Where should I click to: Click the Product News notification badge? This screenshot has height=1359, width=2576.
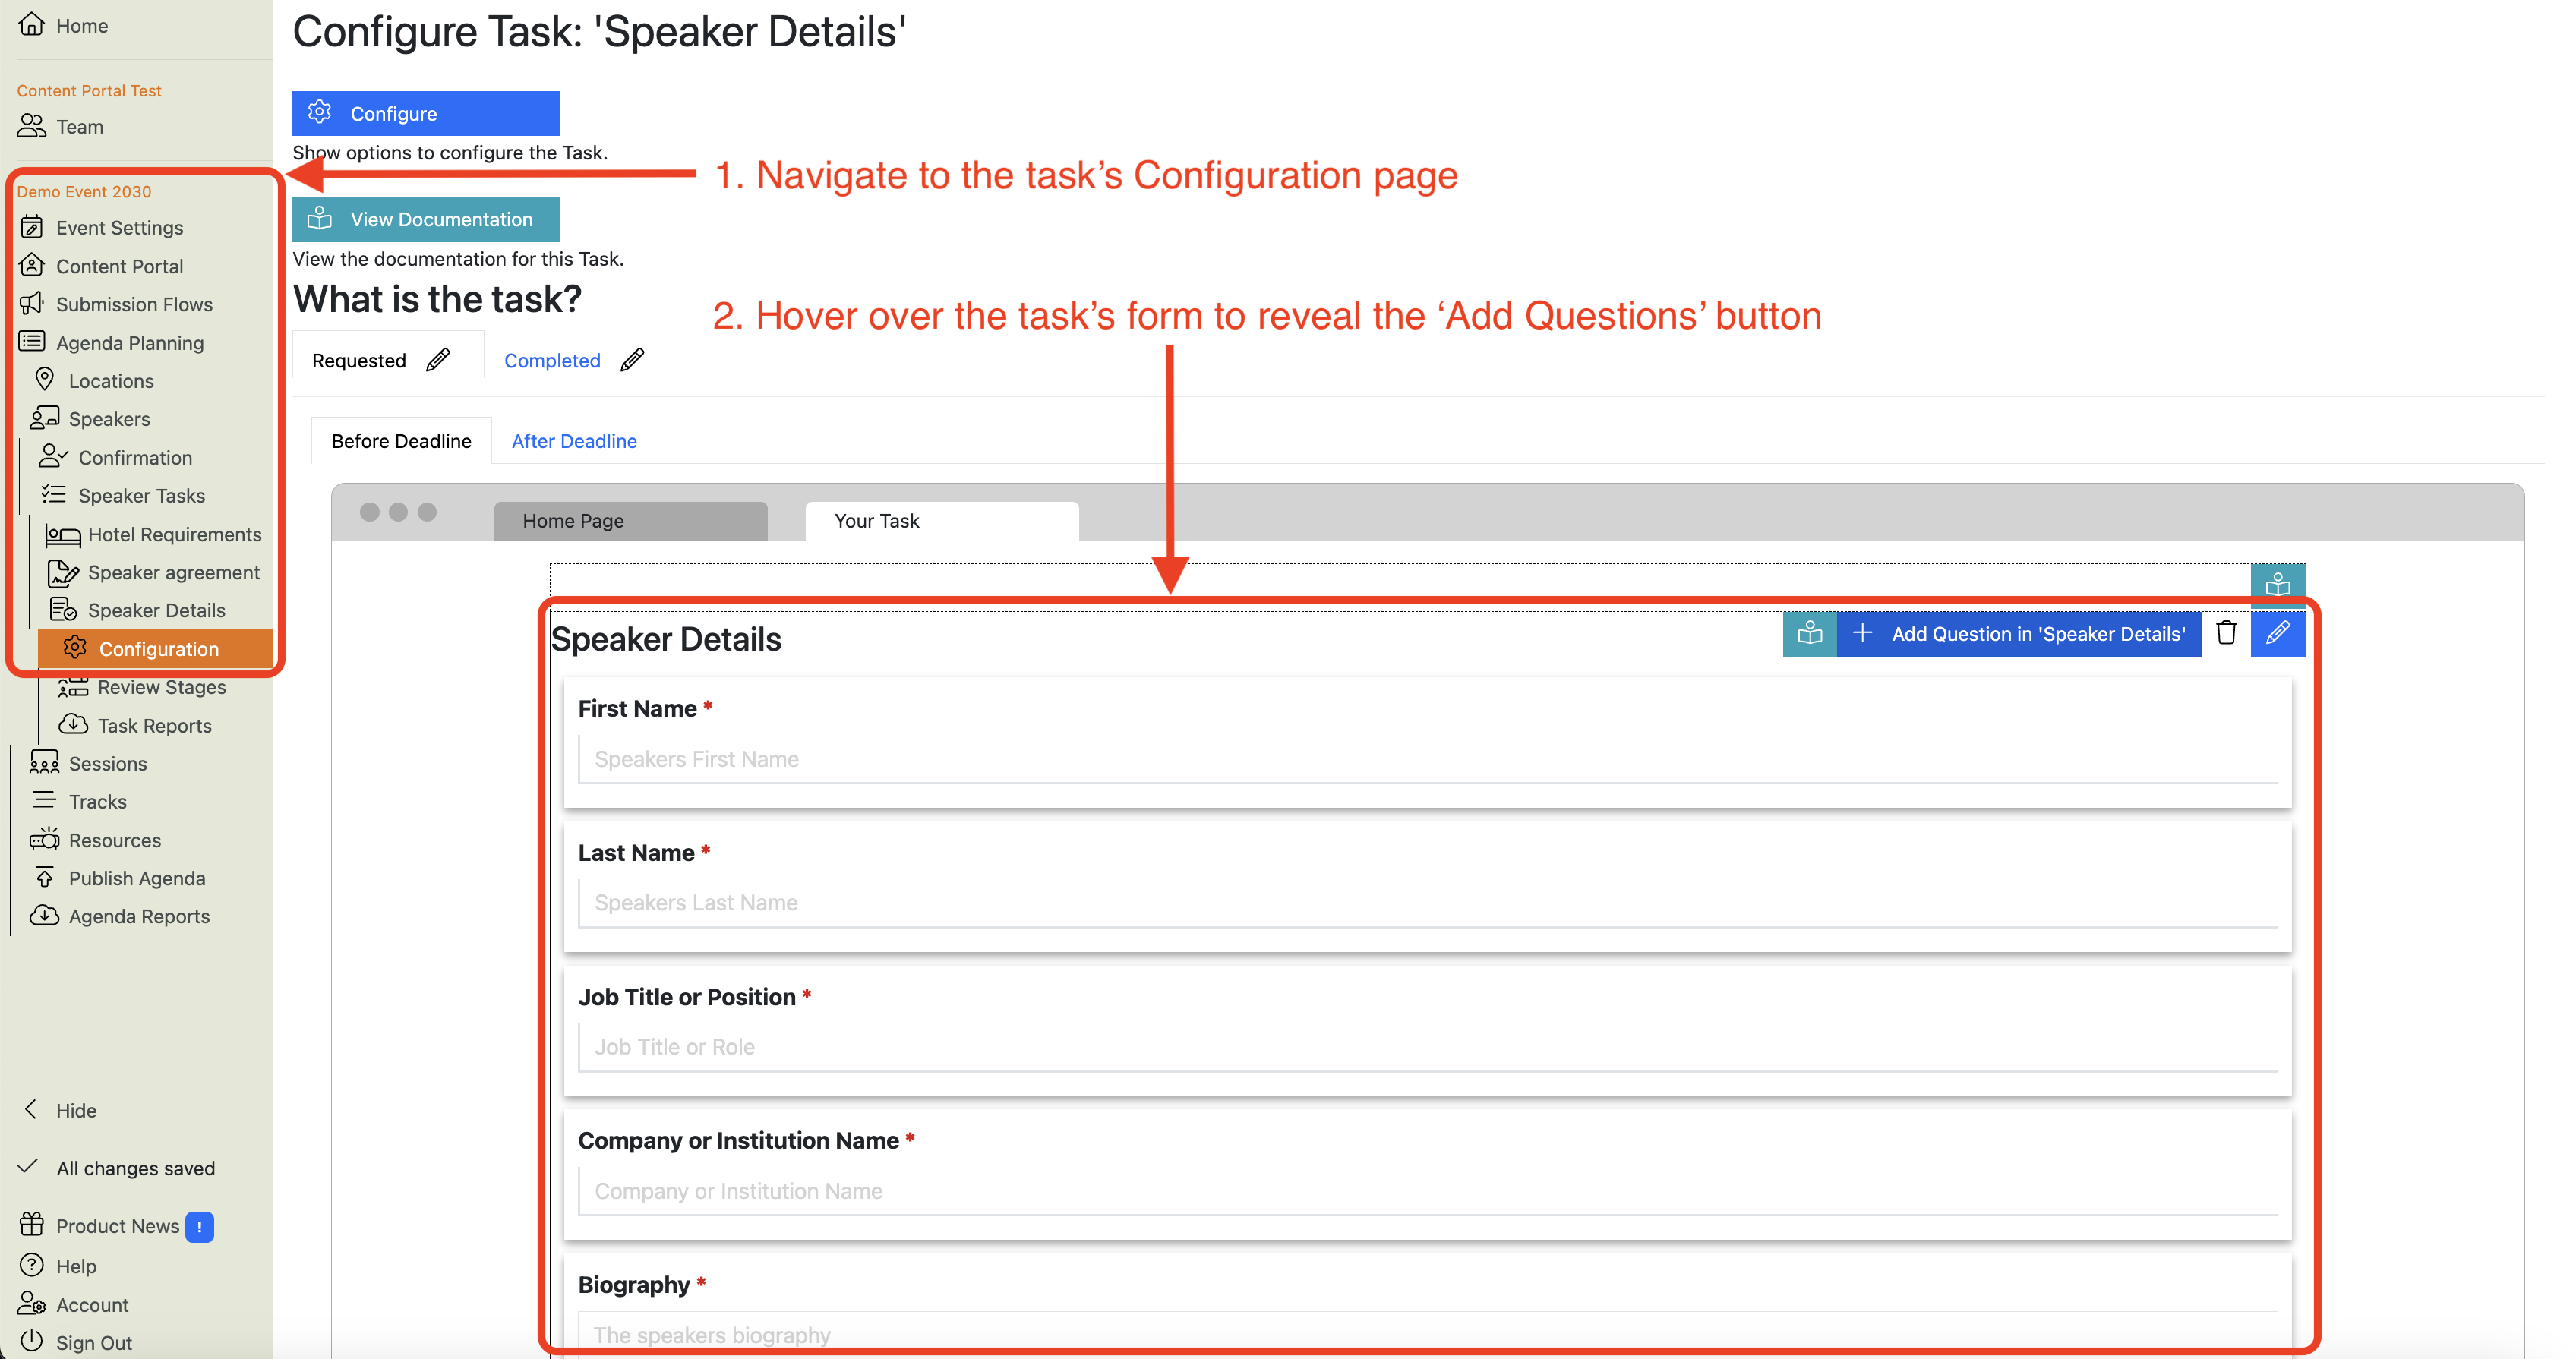tap(199, 1226)
